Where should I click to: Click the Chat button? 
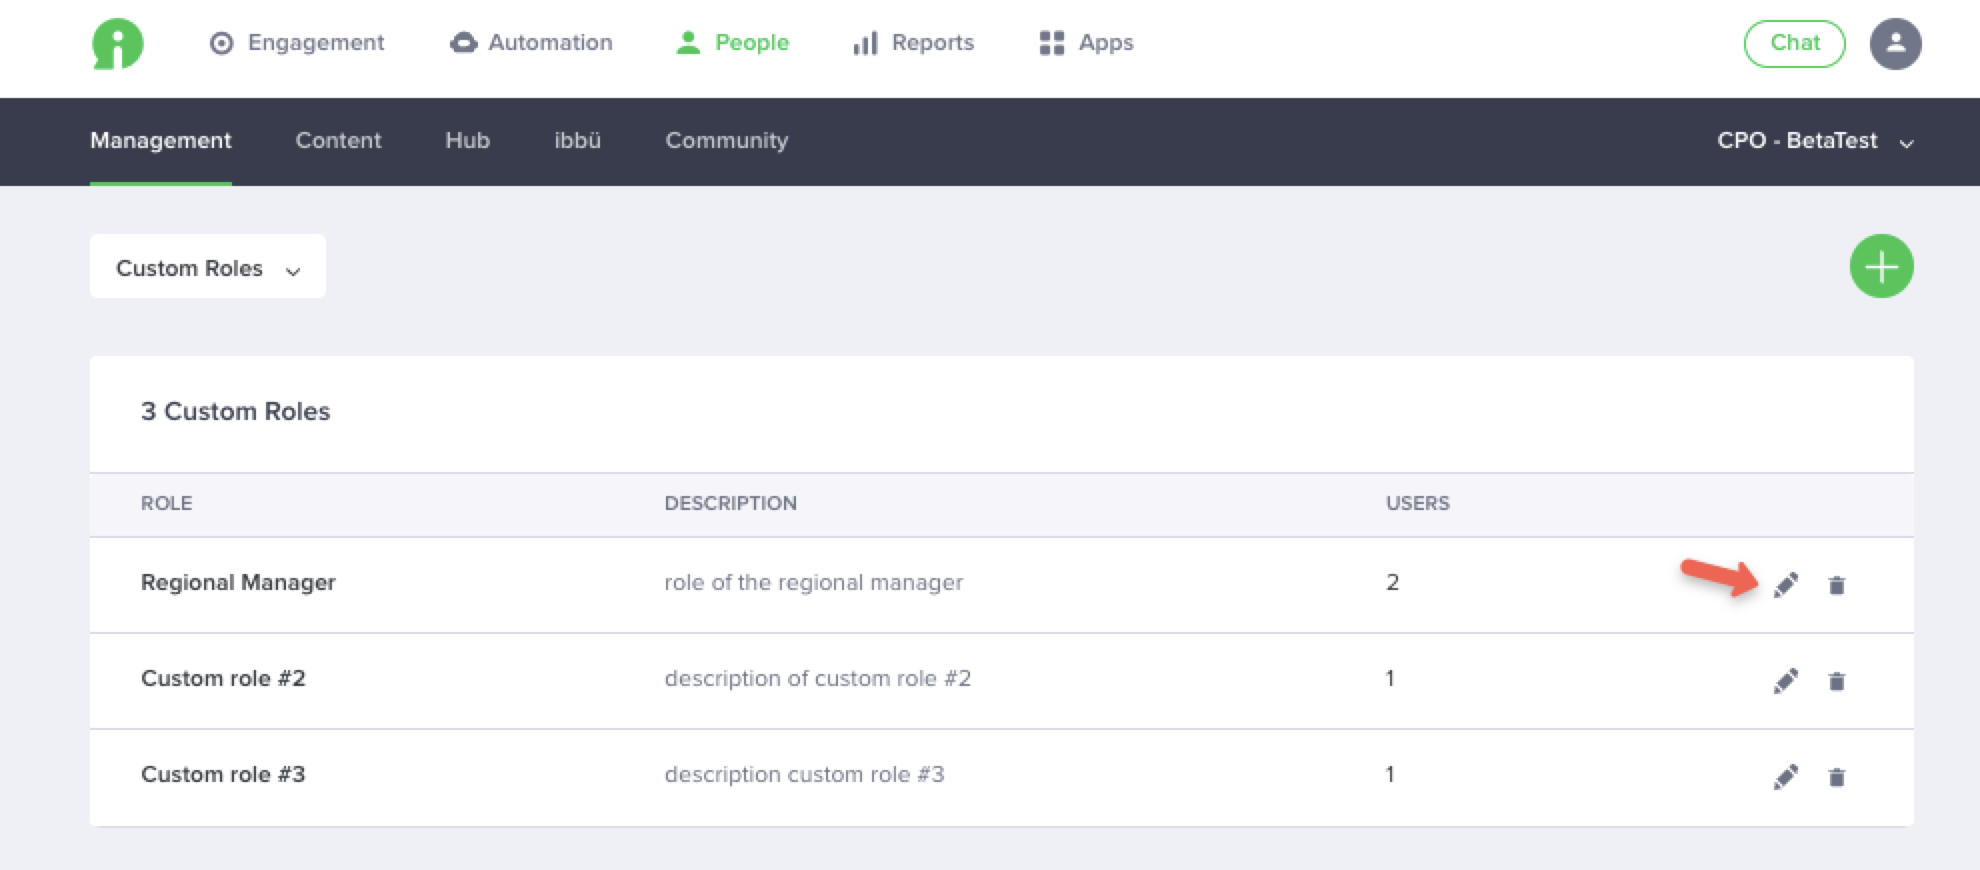(1795, 43)
